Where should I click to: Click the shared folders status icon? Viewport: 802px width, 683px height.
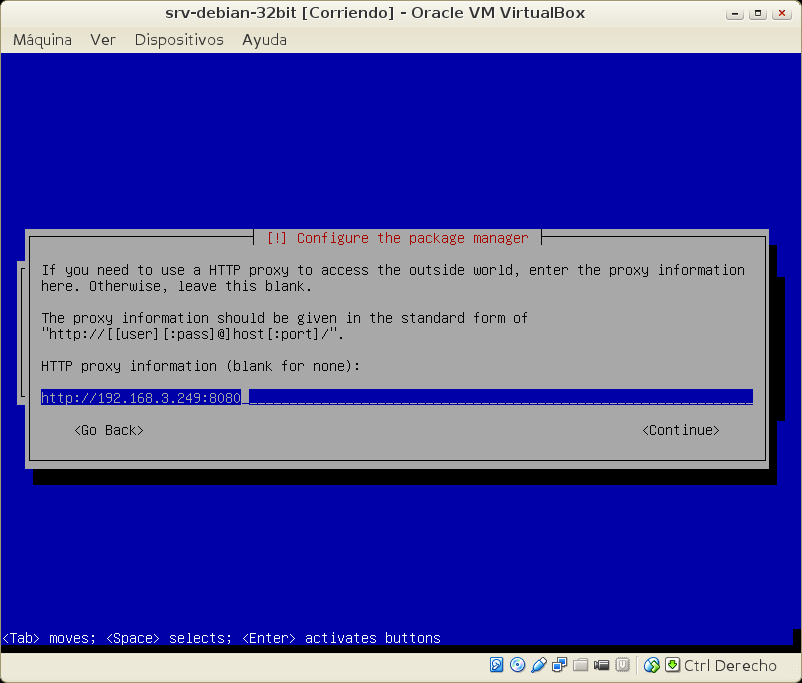coord(581,665)
